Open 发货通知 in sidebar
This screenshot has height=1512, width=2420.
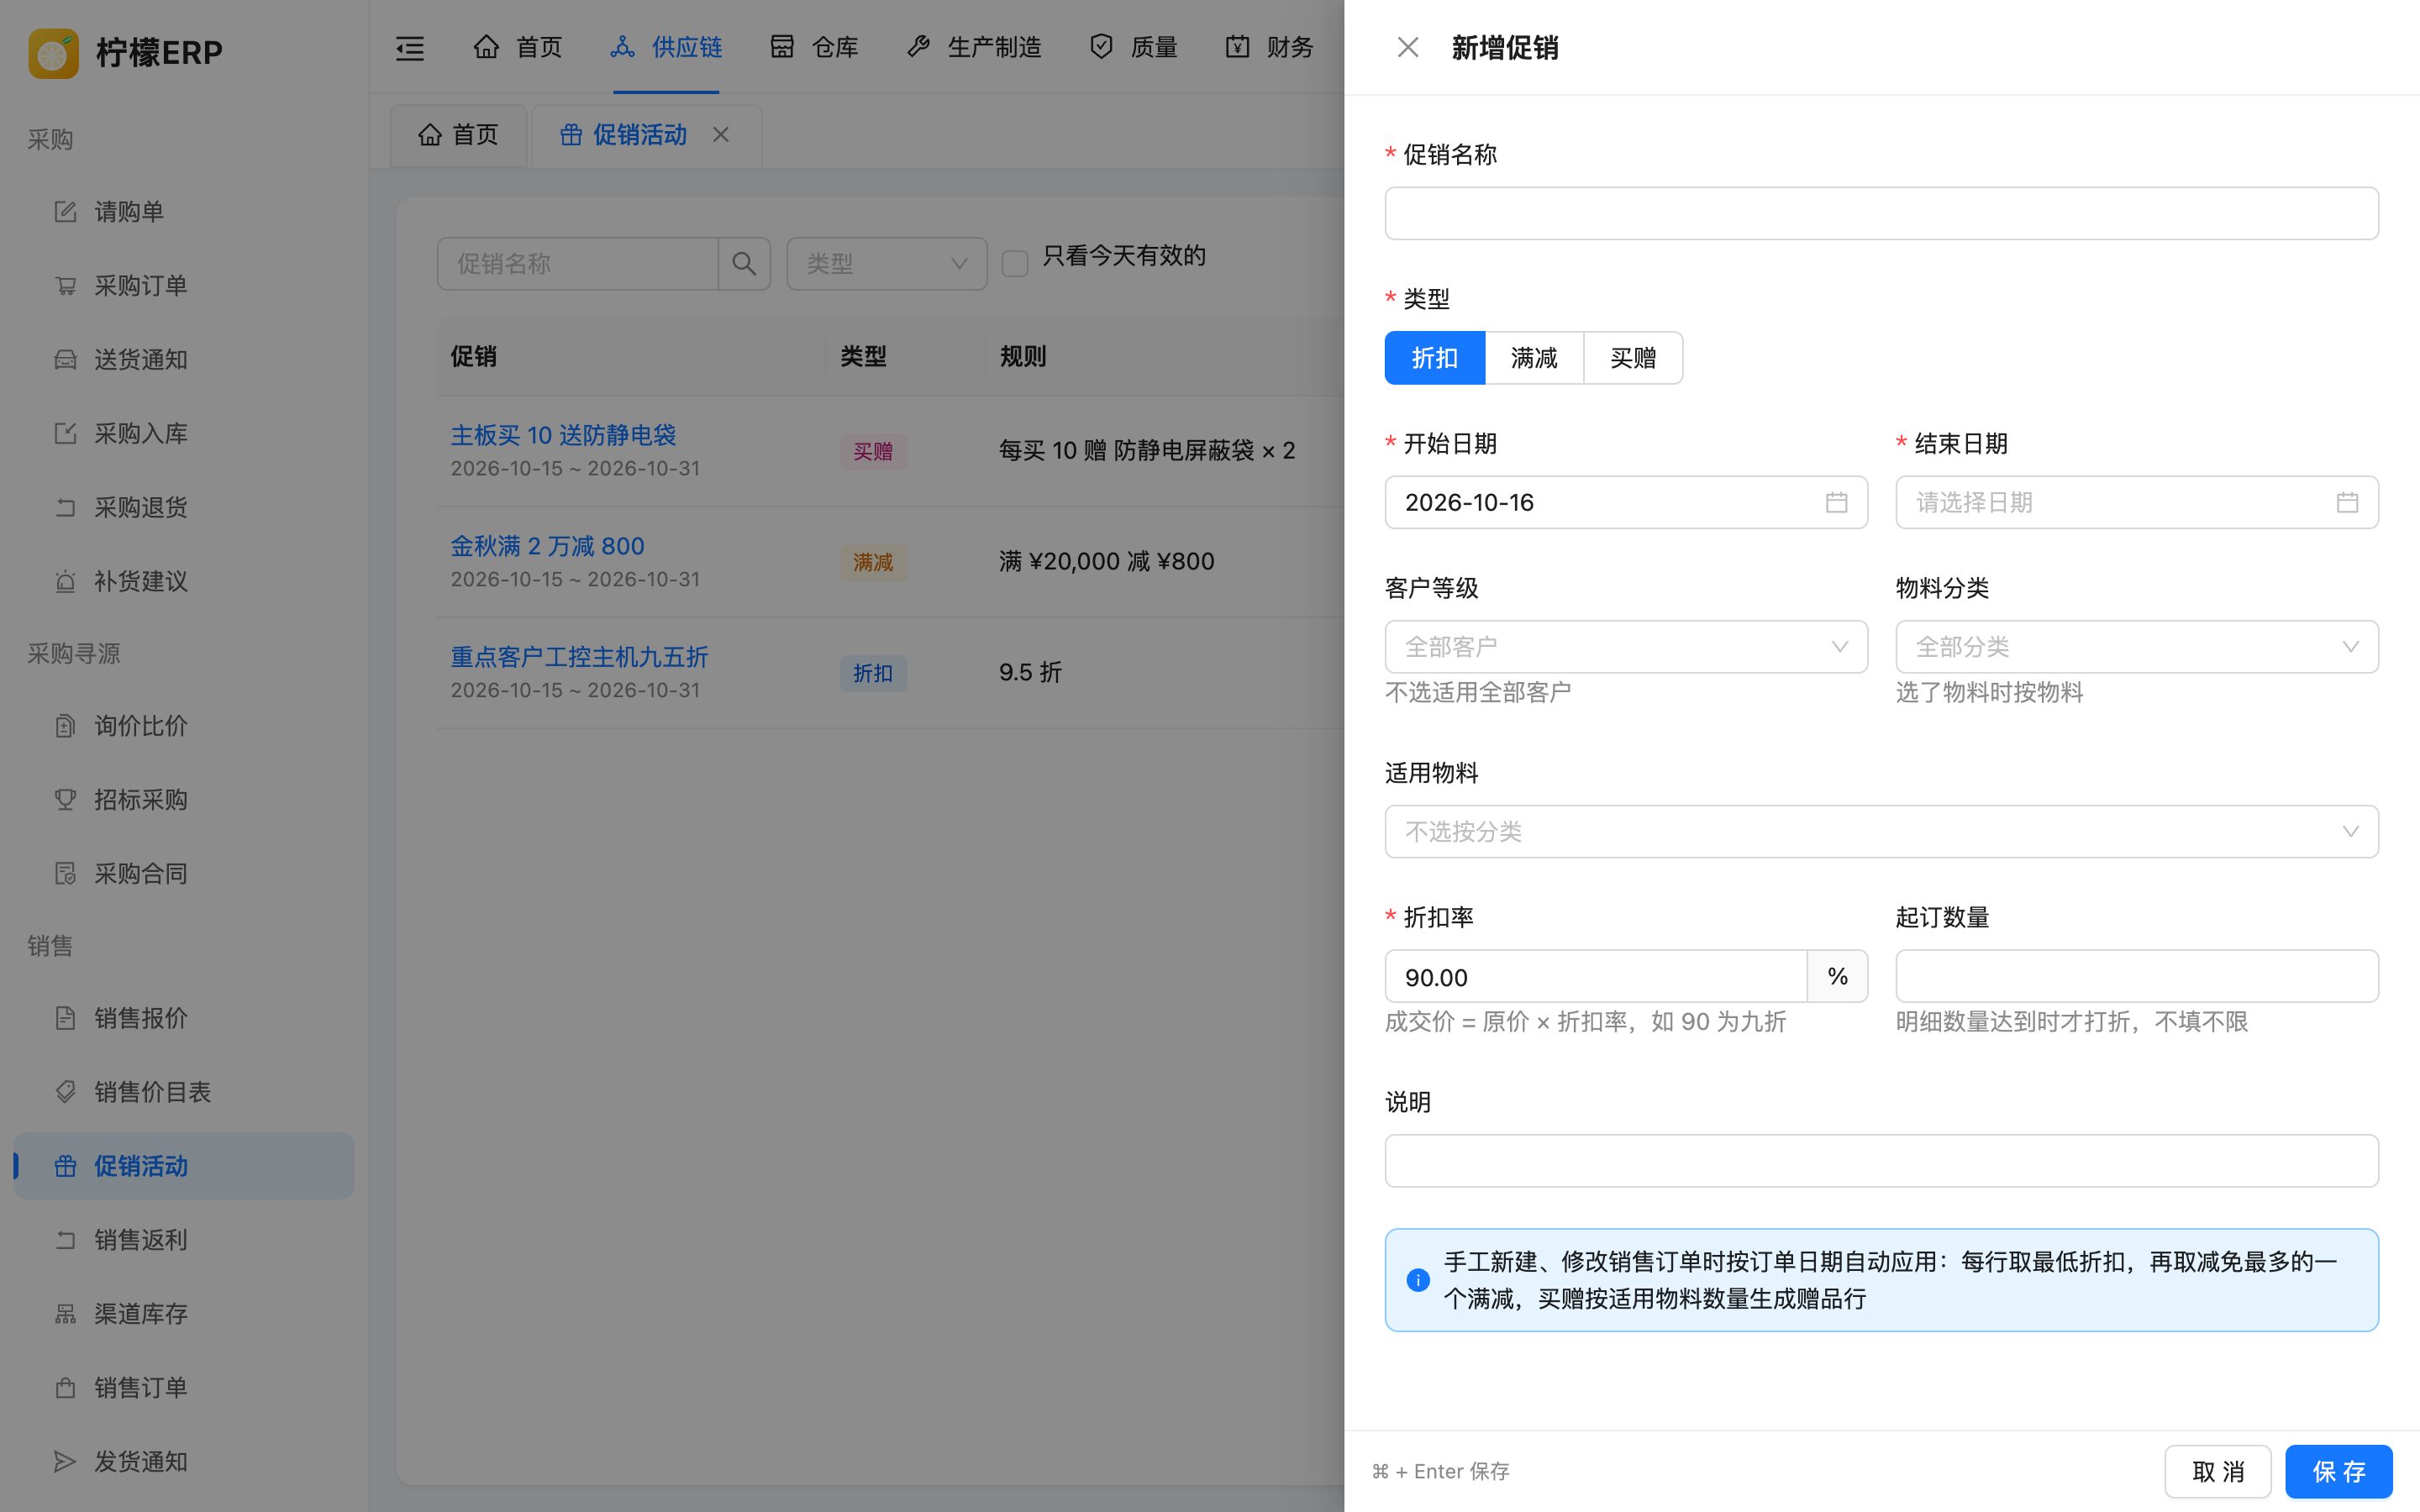184,1462
